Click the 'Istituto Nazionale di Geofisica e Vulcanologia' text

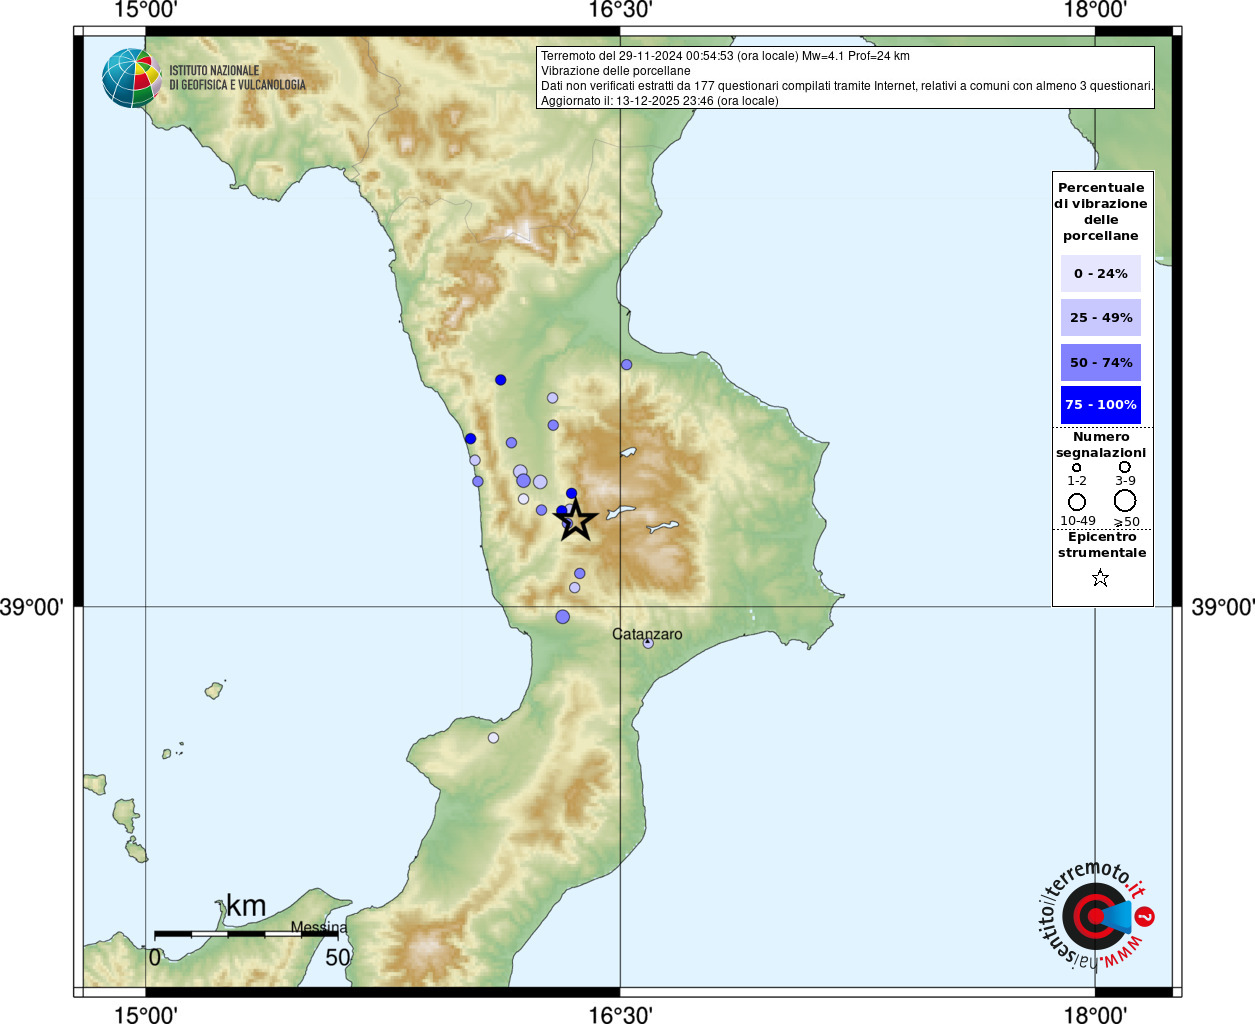point(237,78)
